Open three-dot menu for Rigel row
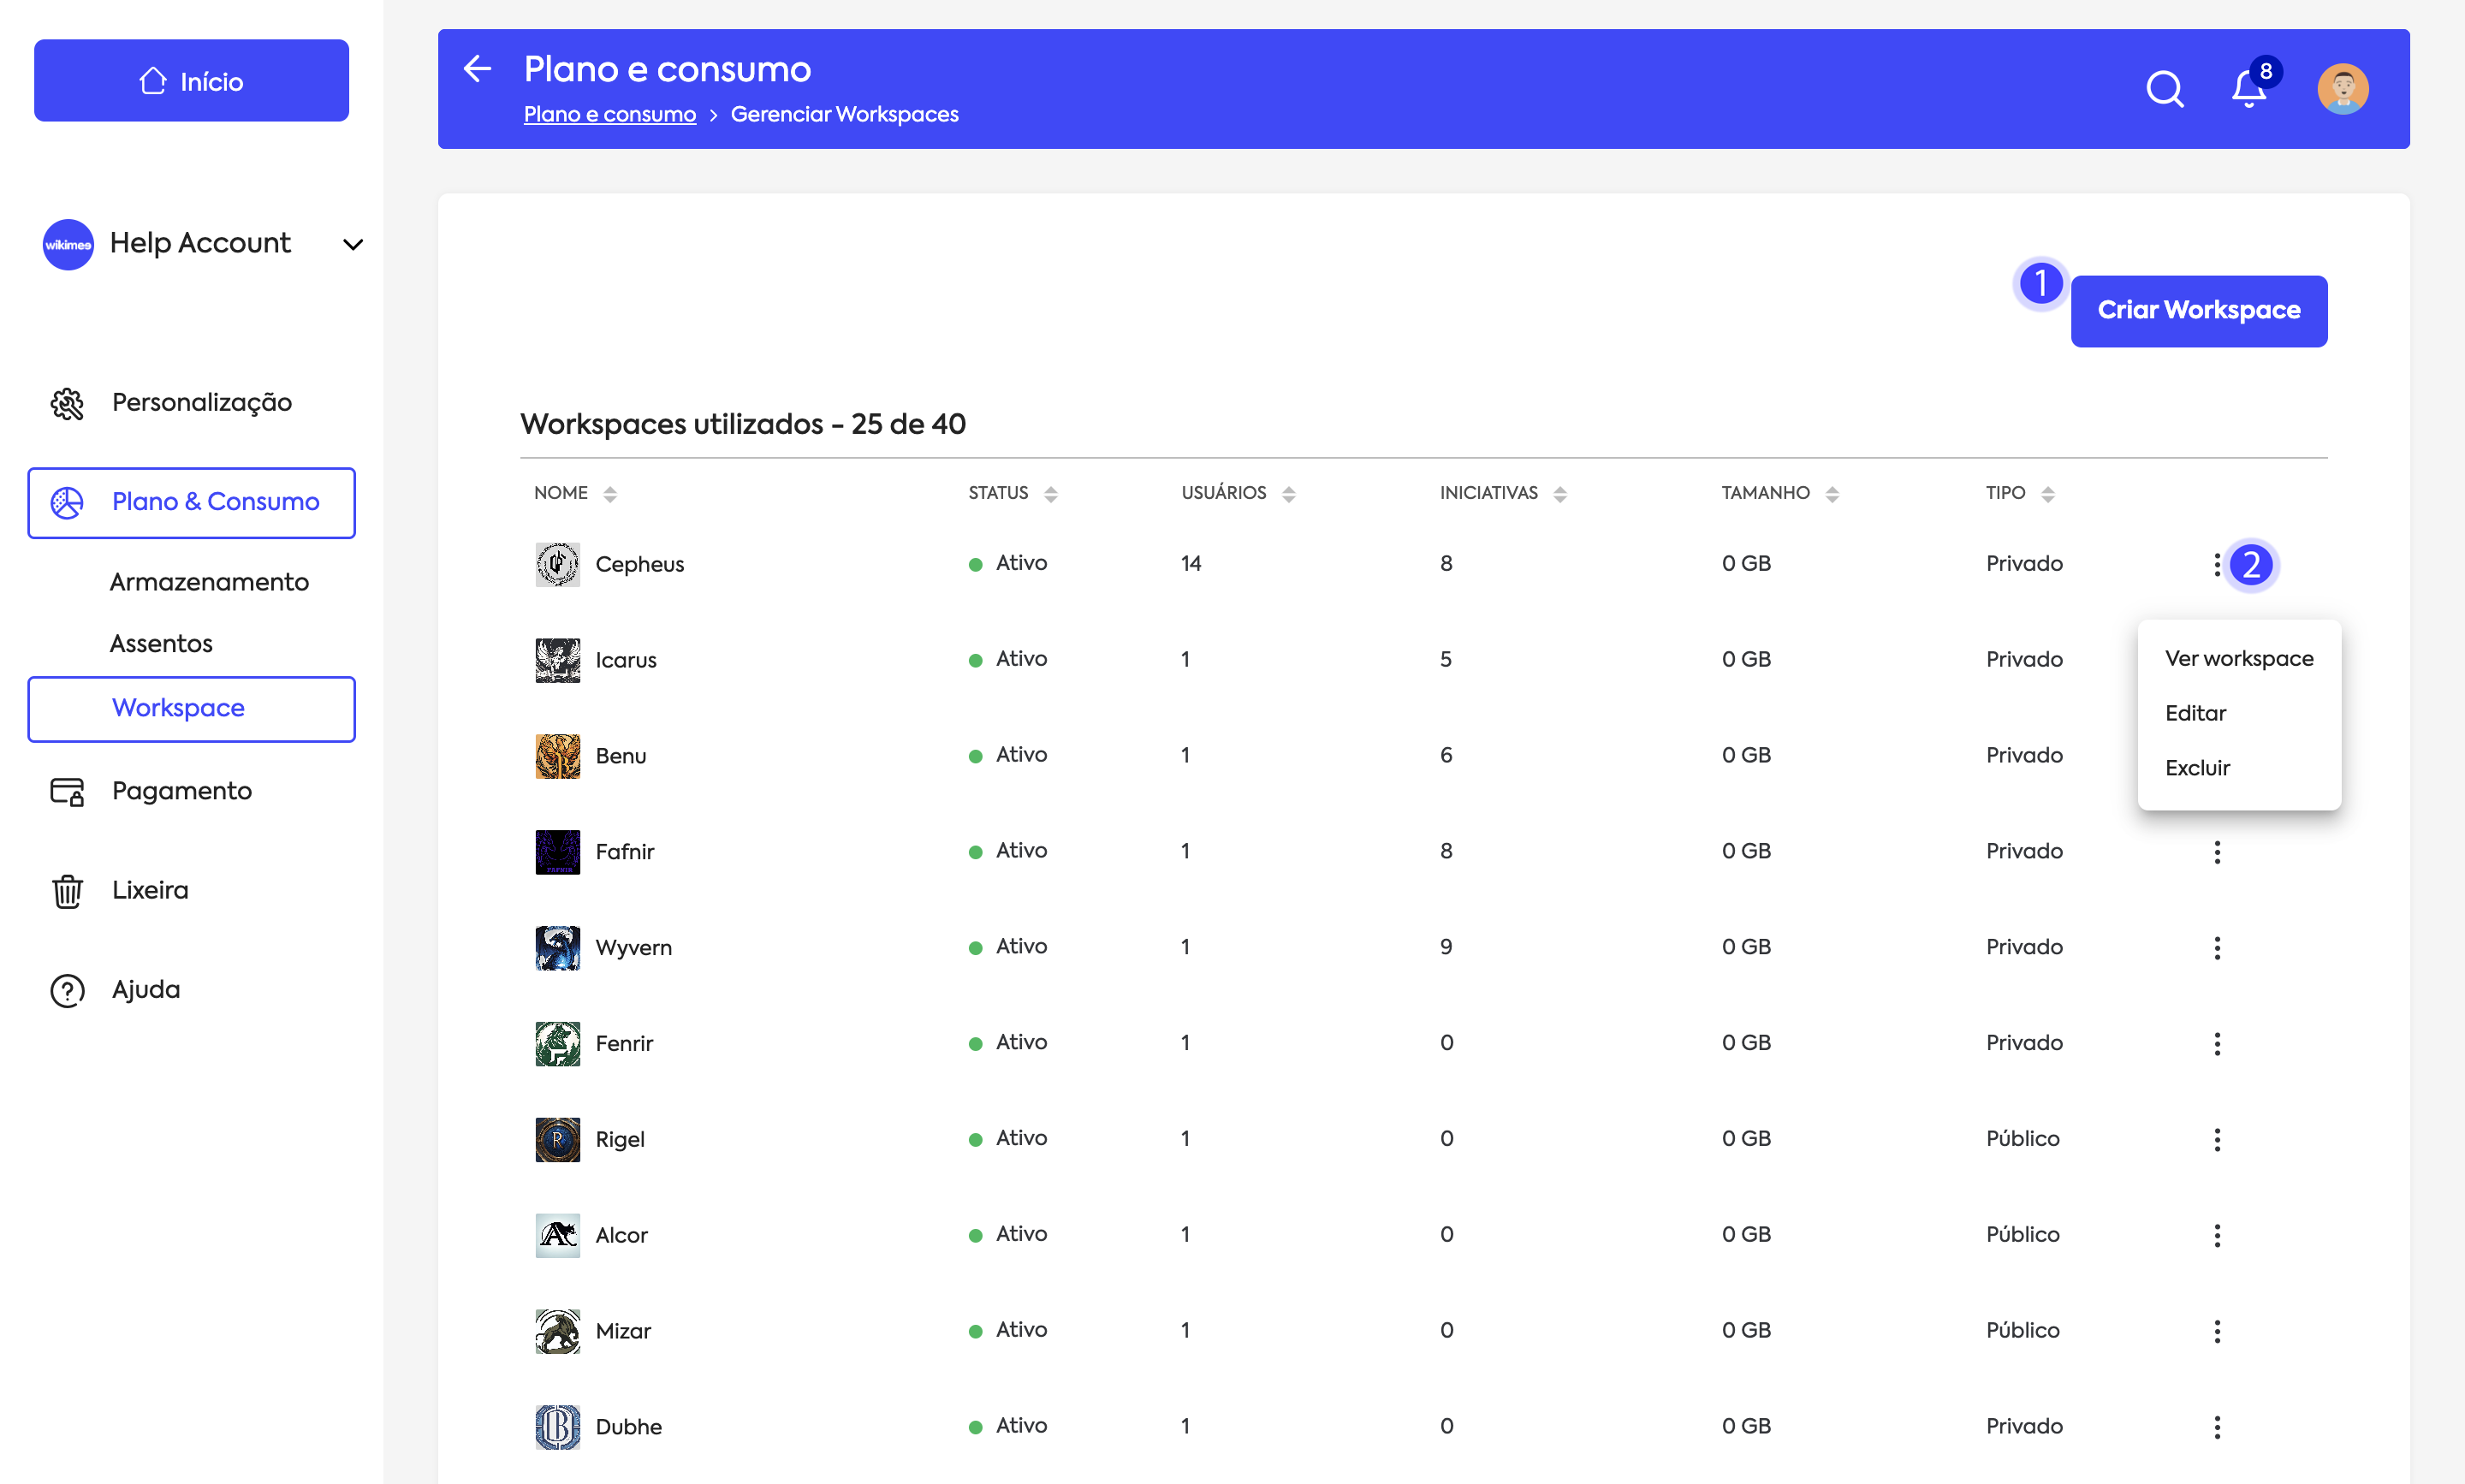The height and width of the screenshot is (1484, 2465). [2217, 1139]
